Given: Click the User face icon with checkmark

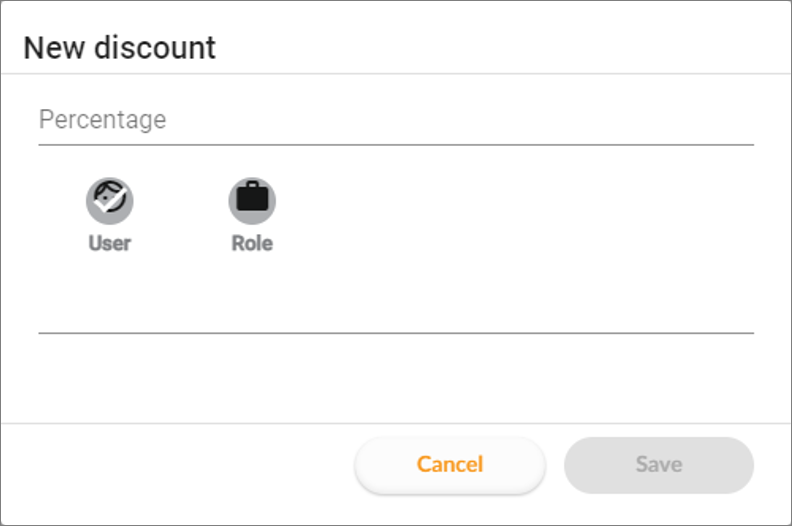Looking at the screenshot, I should pyautogui.click(x=110, y=201).
